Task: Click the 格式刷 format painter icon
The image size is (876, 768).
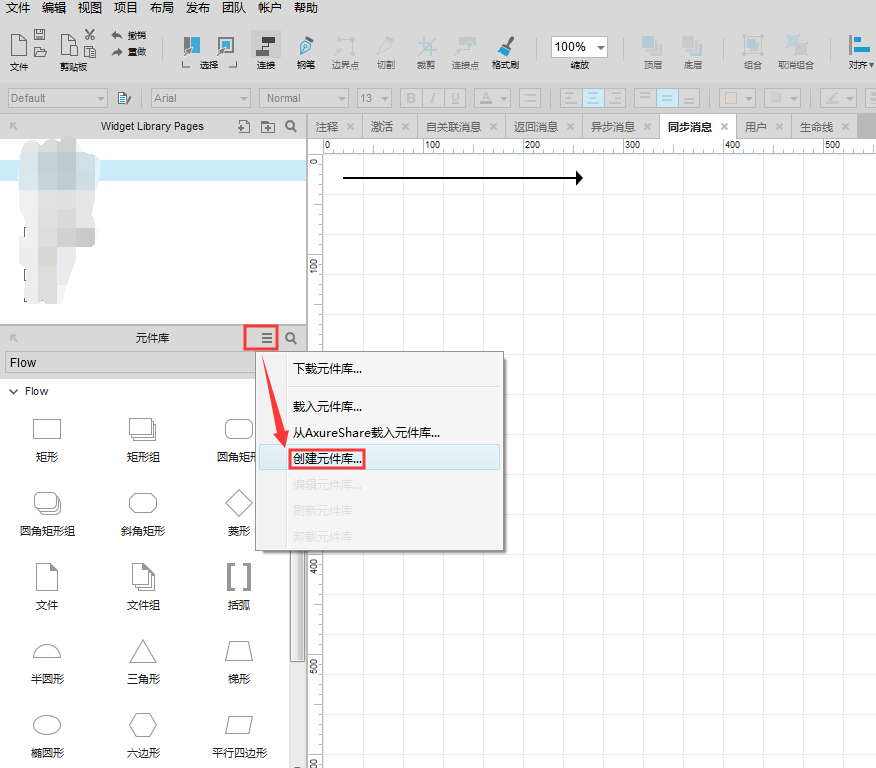Action: tap(505, 50)
